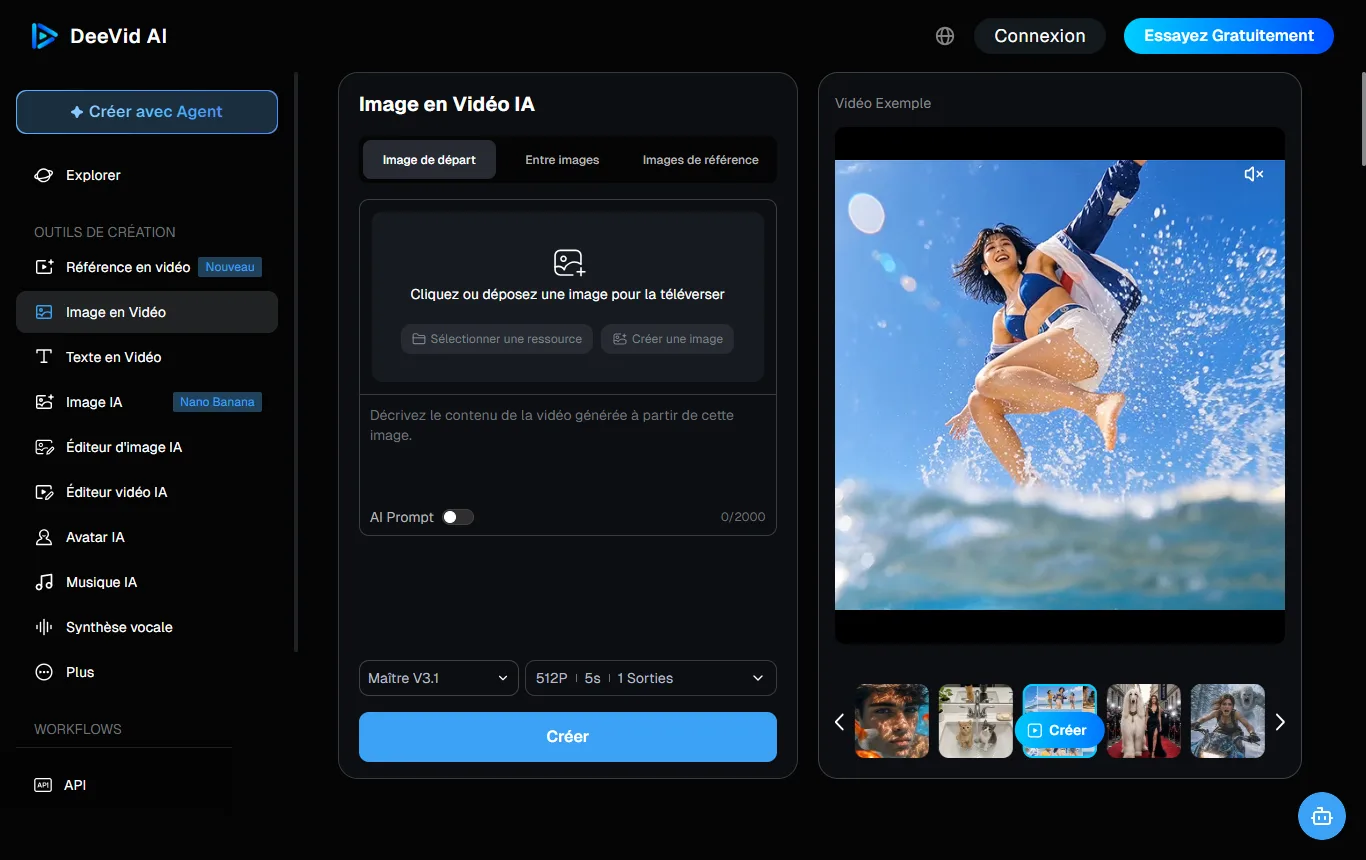This screenshot has width=1366, height=860.
Task: Click the Explorer planet icon
Action: (x=44, y=175)
